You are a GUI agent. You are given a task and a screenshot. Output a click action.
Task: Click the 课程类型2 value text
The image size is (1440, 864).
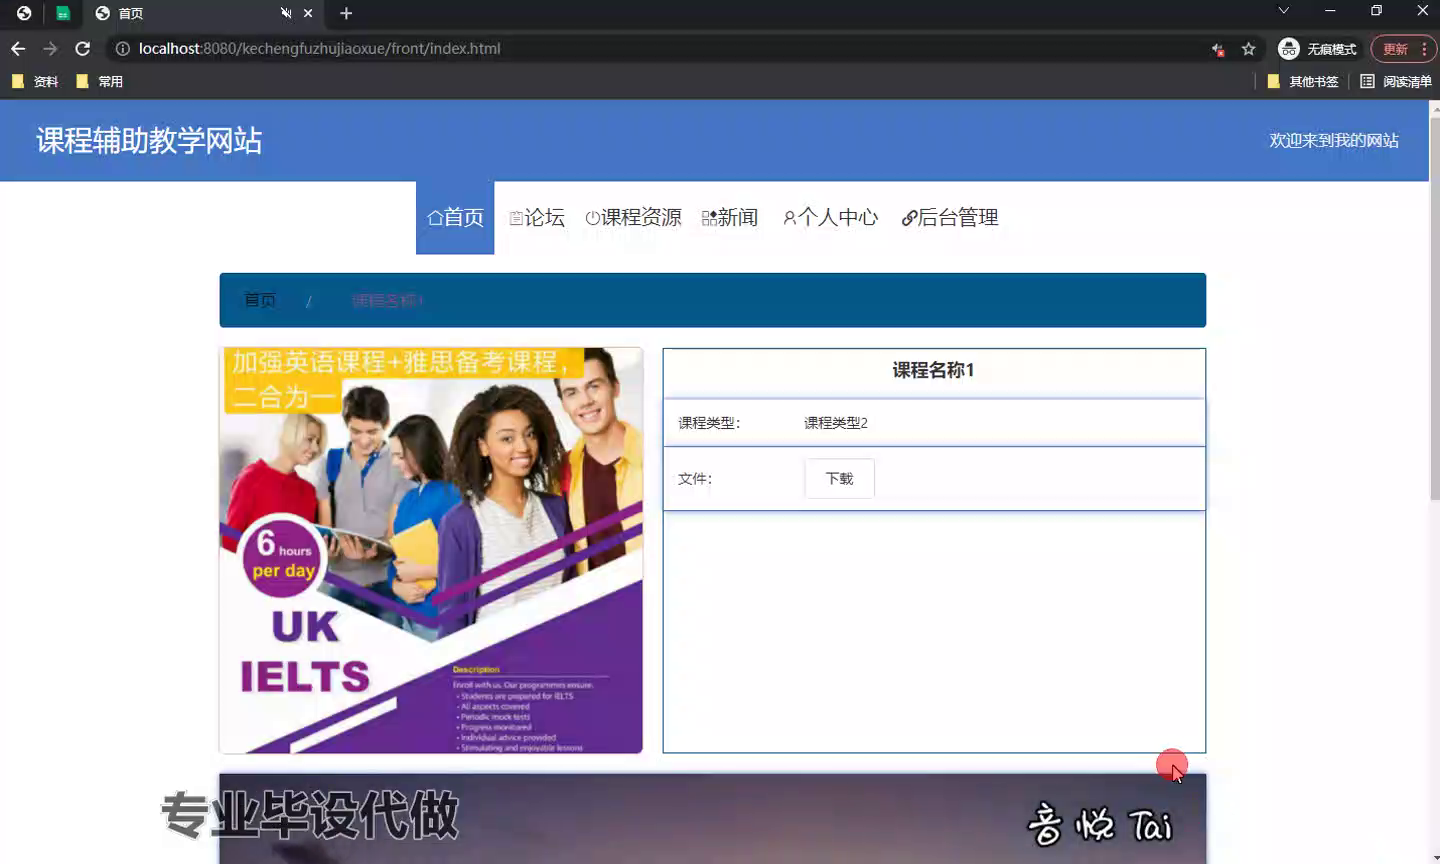click(836, 423)
